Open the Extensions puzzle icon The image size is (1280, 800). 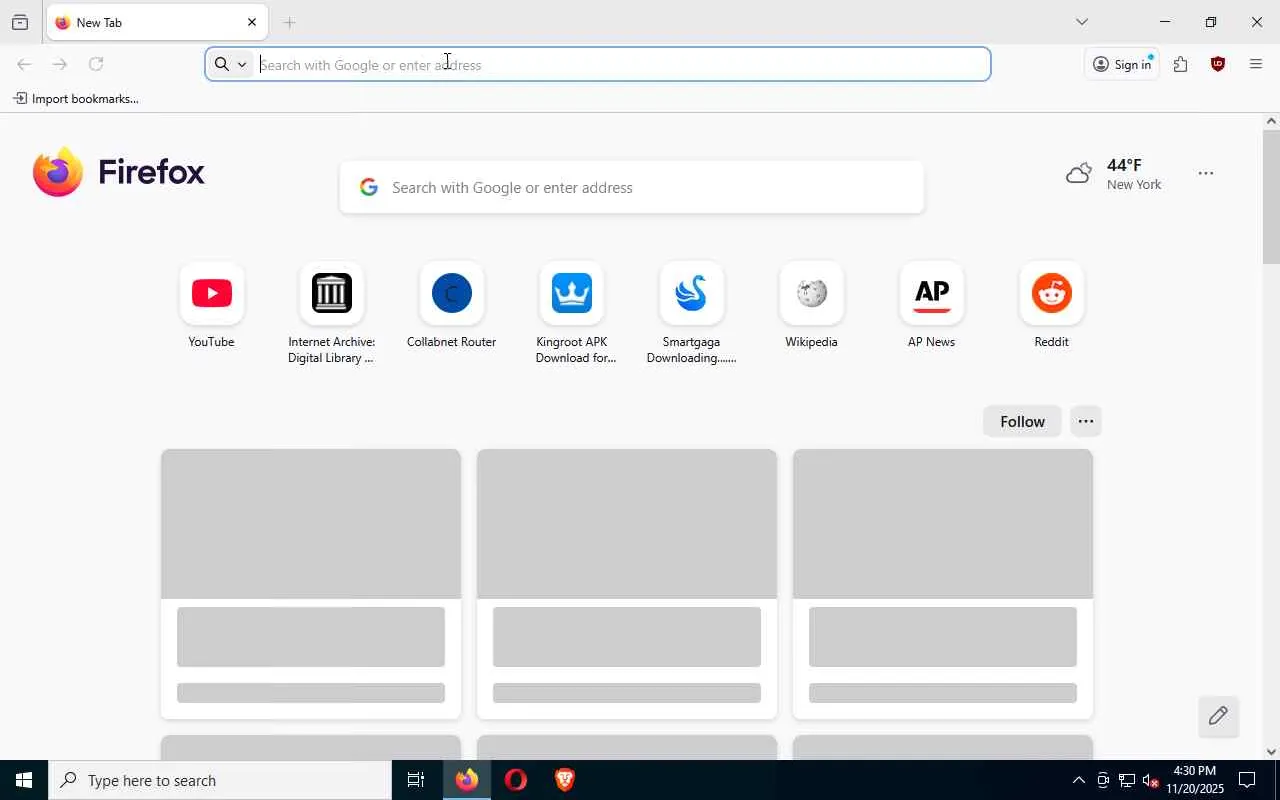click(1181, 65)
